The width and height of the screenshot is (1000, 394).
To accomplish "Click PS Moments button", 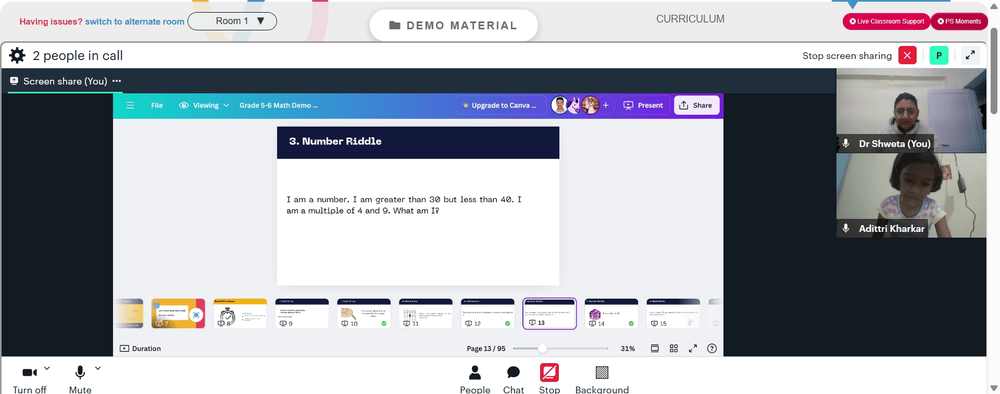I will pyautogui.click(x=959, y=21).
